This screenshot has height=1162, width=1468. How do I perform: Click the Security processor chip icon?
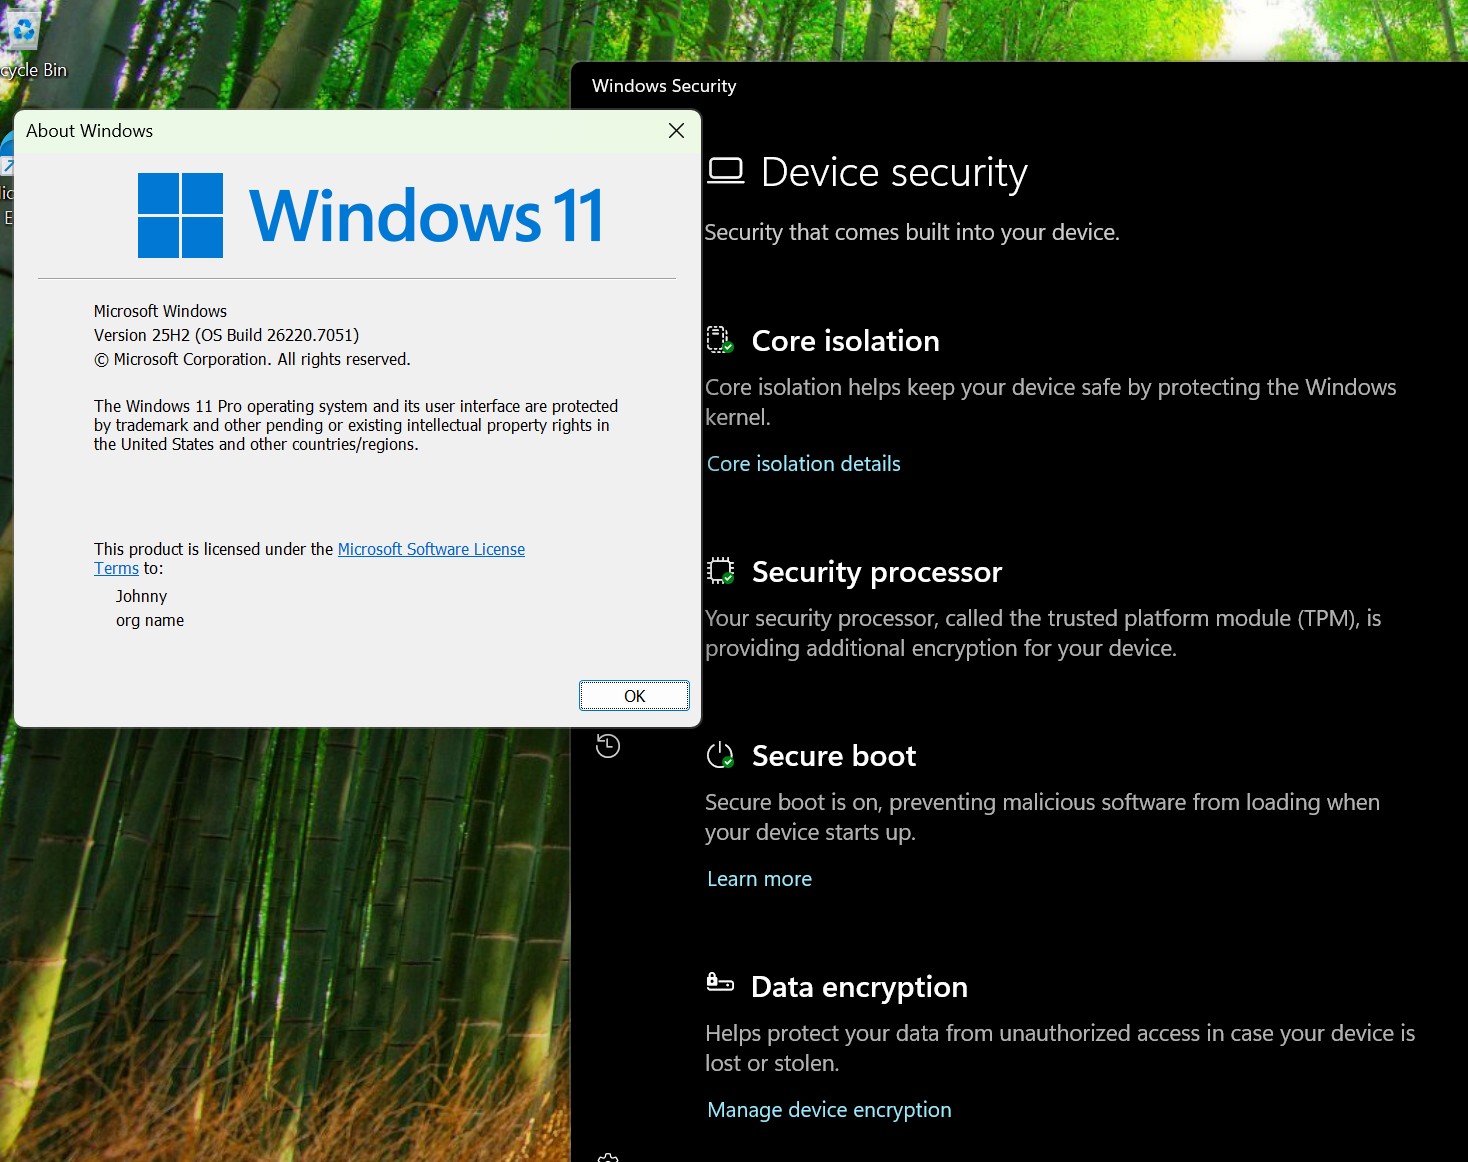(x=719, y=571)
